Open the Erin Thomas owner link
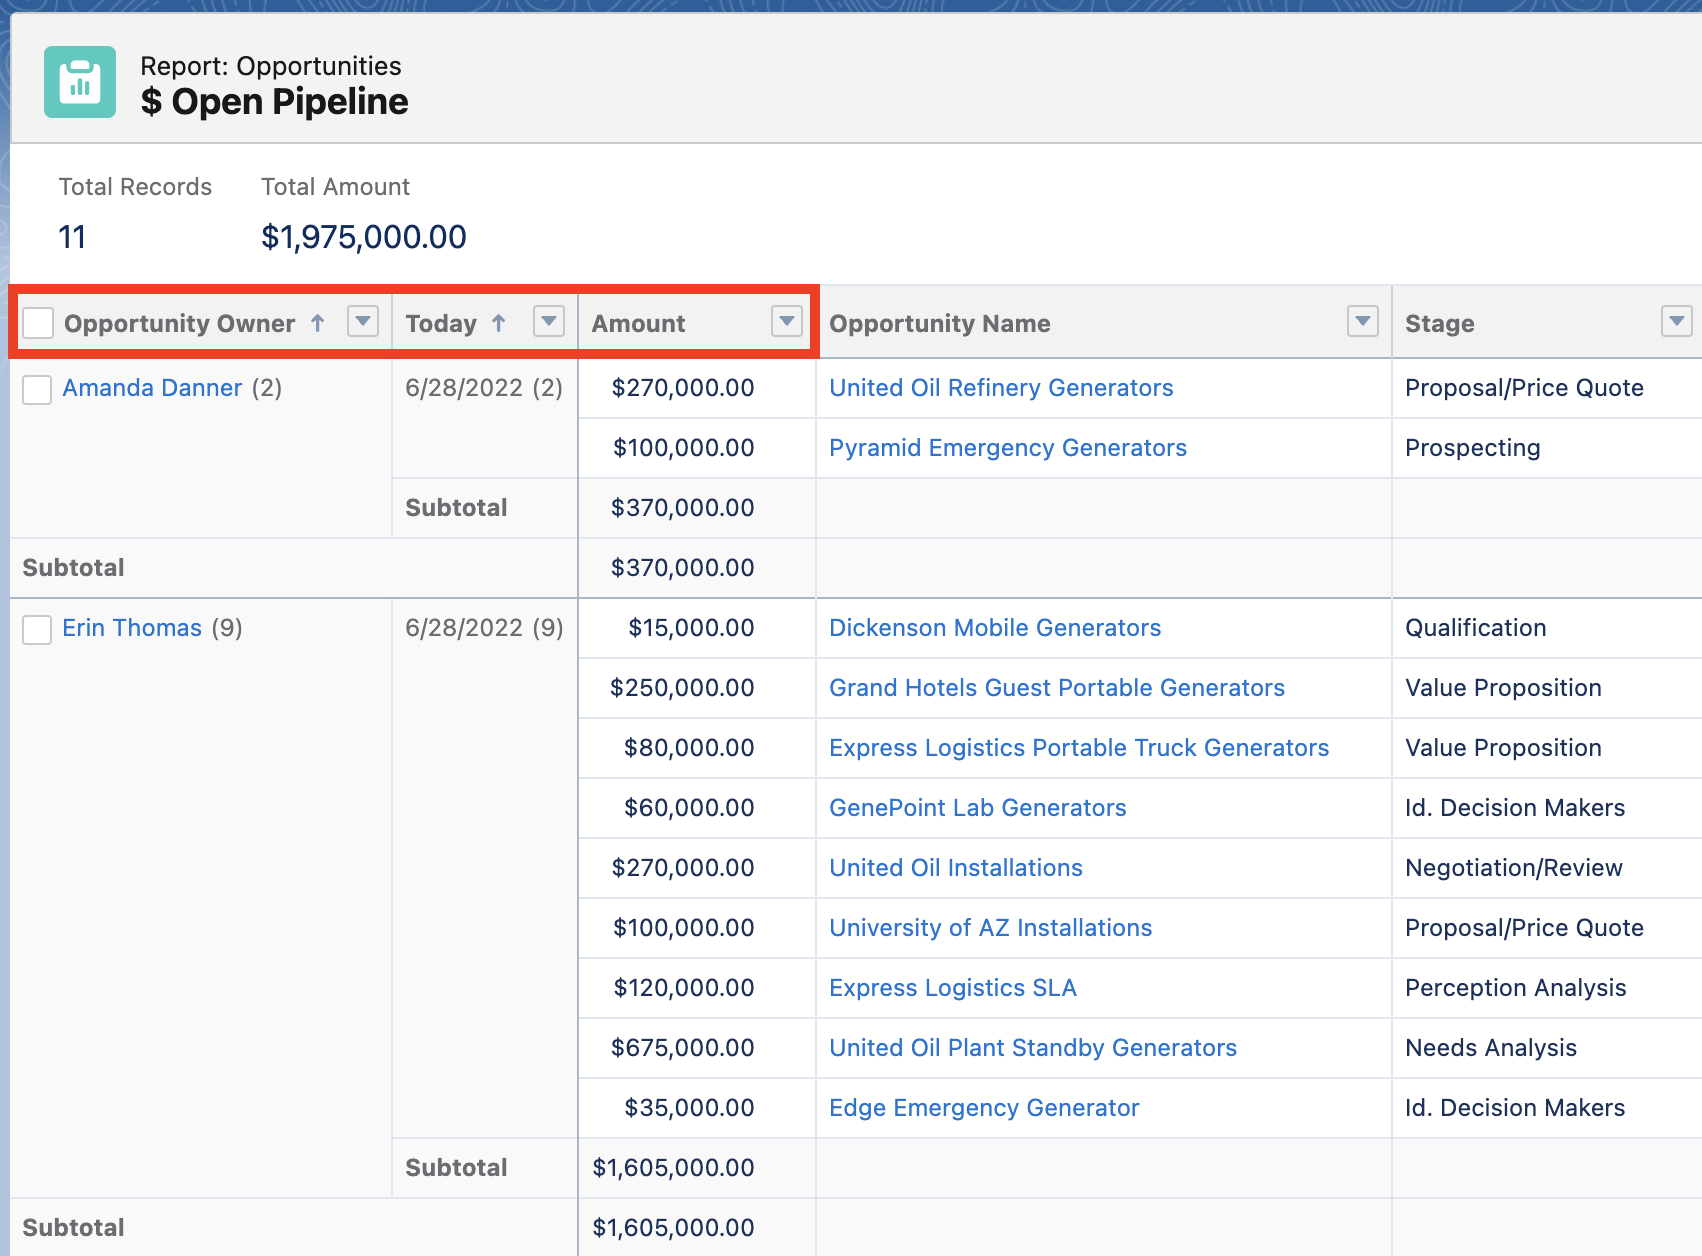The width and height of the screenshot is (1702, 1256). (132, 628)
